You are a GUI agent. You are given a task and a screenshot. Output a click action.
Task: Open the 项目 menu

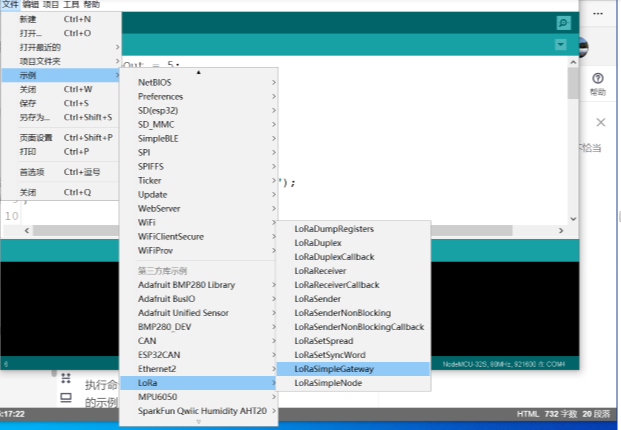50,4
